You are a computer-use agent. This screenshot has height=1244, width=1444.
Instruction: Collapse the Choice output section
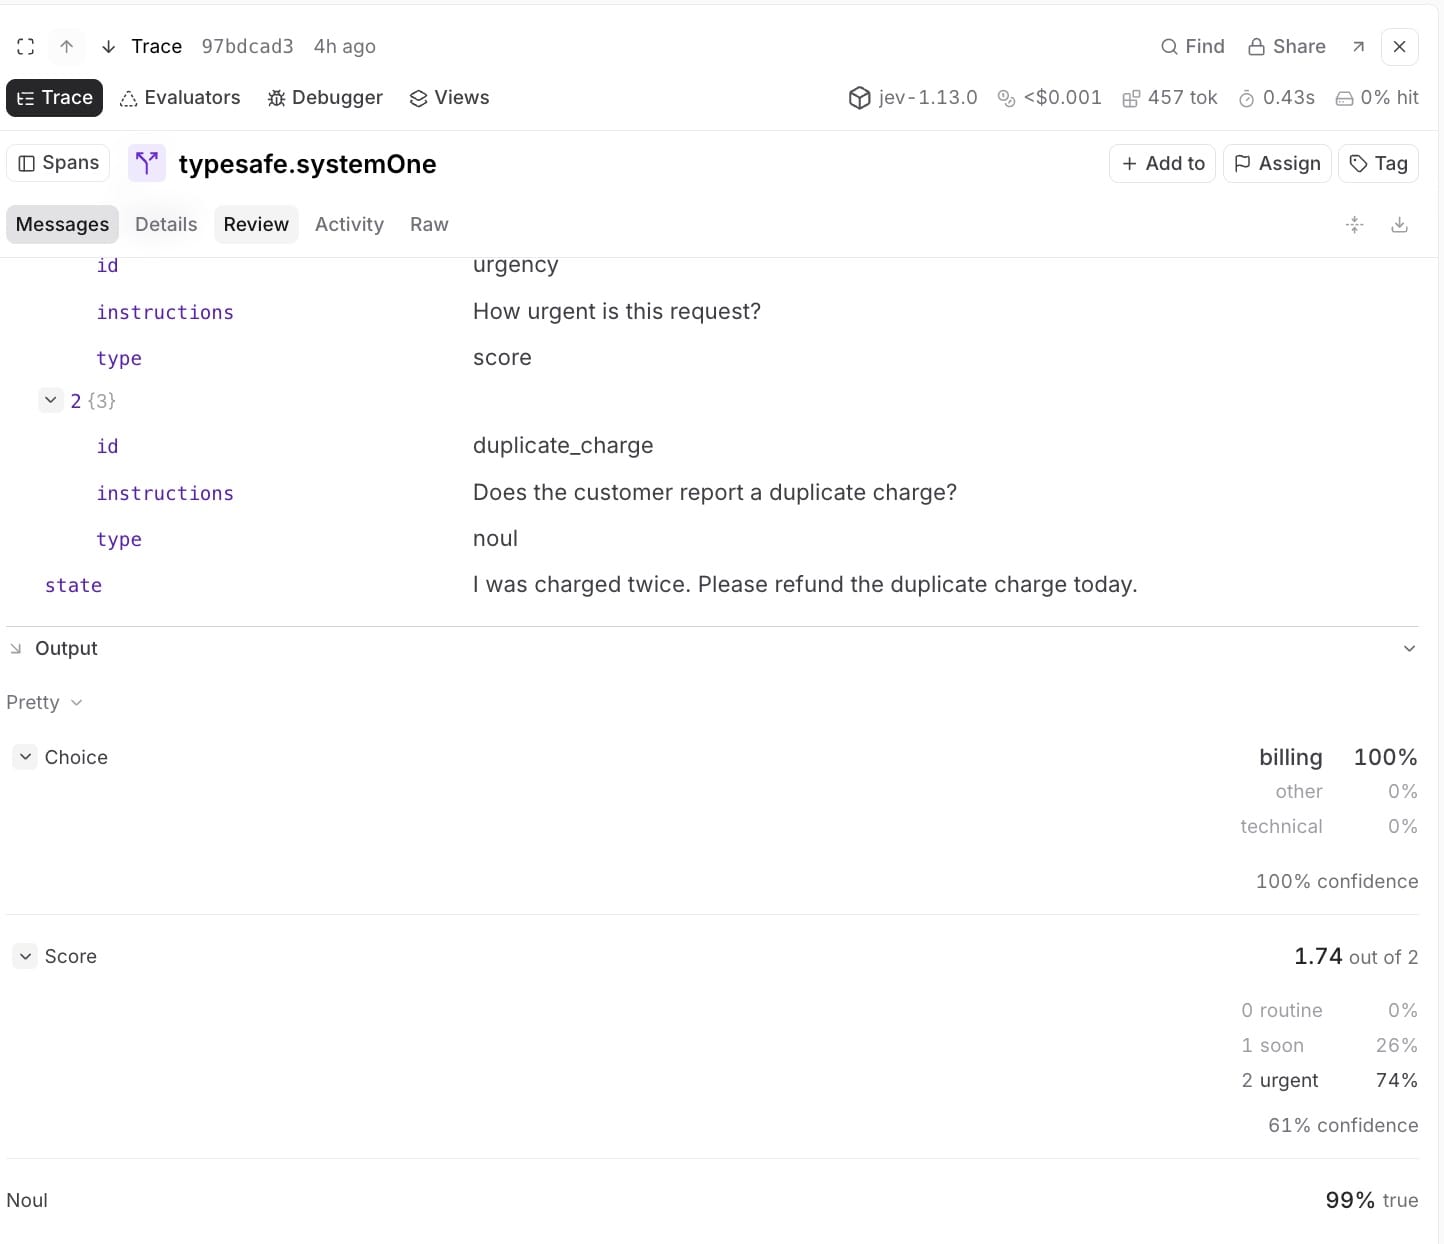25,757
